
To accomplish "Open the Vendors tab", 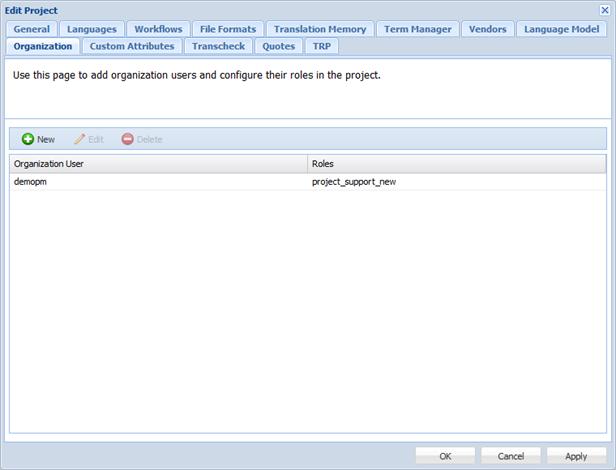I will [x=488, y=29].
